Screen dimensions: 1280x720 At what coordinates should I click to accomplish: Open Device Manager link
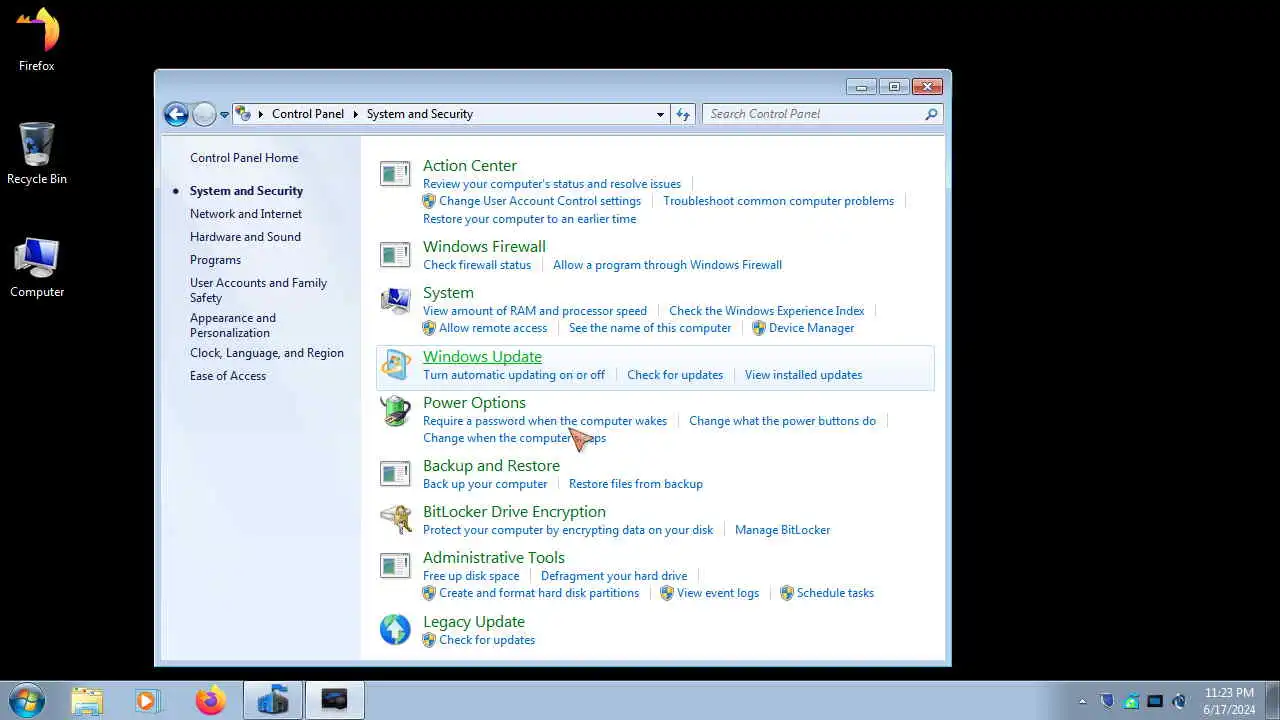tap(811, 328)
